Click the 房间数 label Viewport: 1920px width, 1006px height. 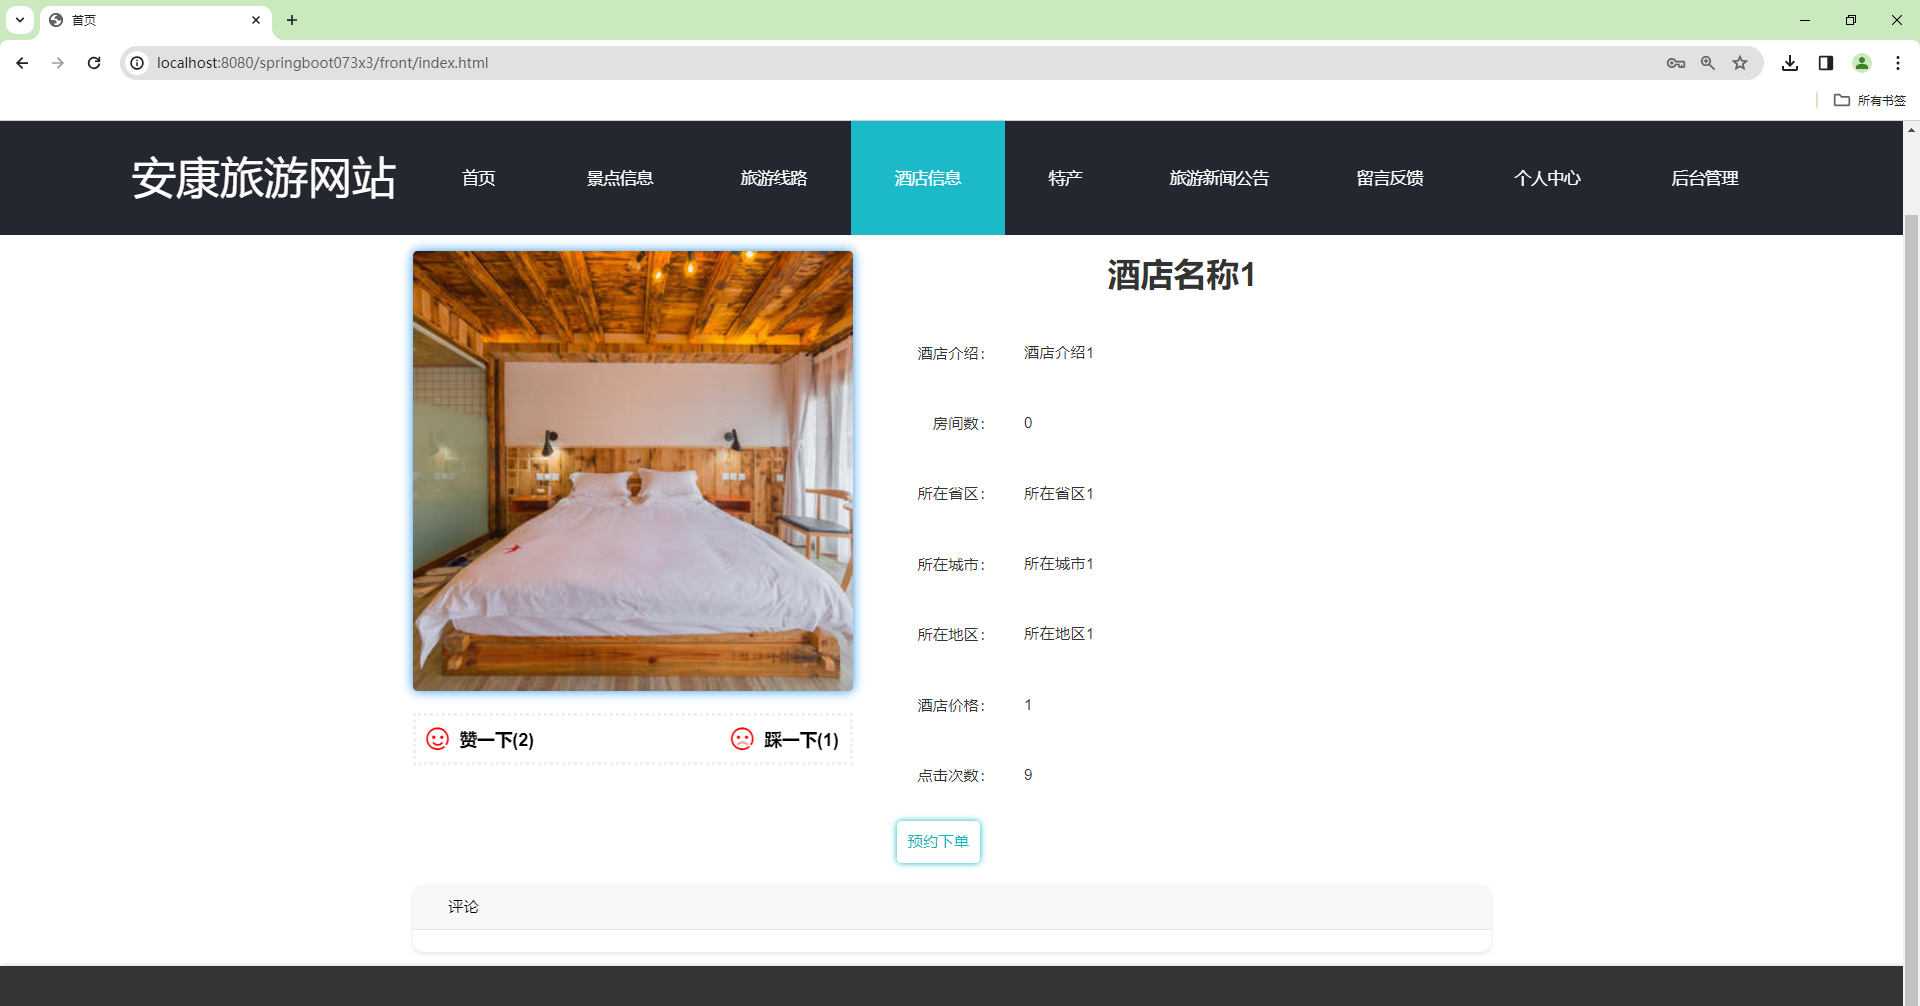(959, 423)
